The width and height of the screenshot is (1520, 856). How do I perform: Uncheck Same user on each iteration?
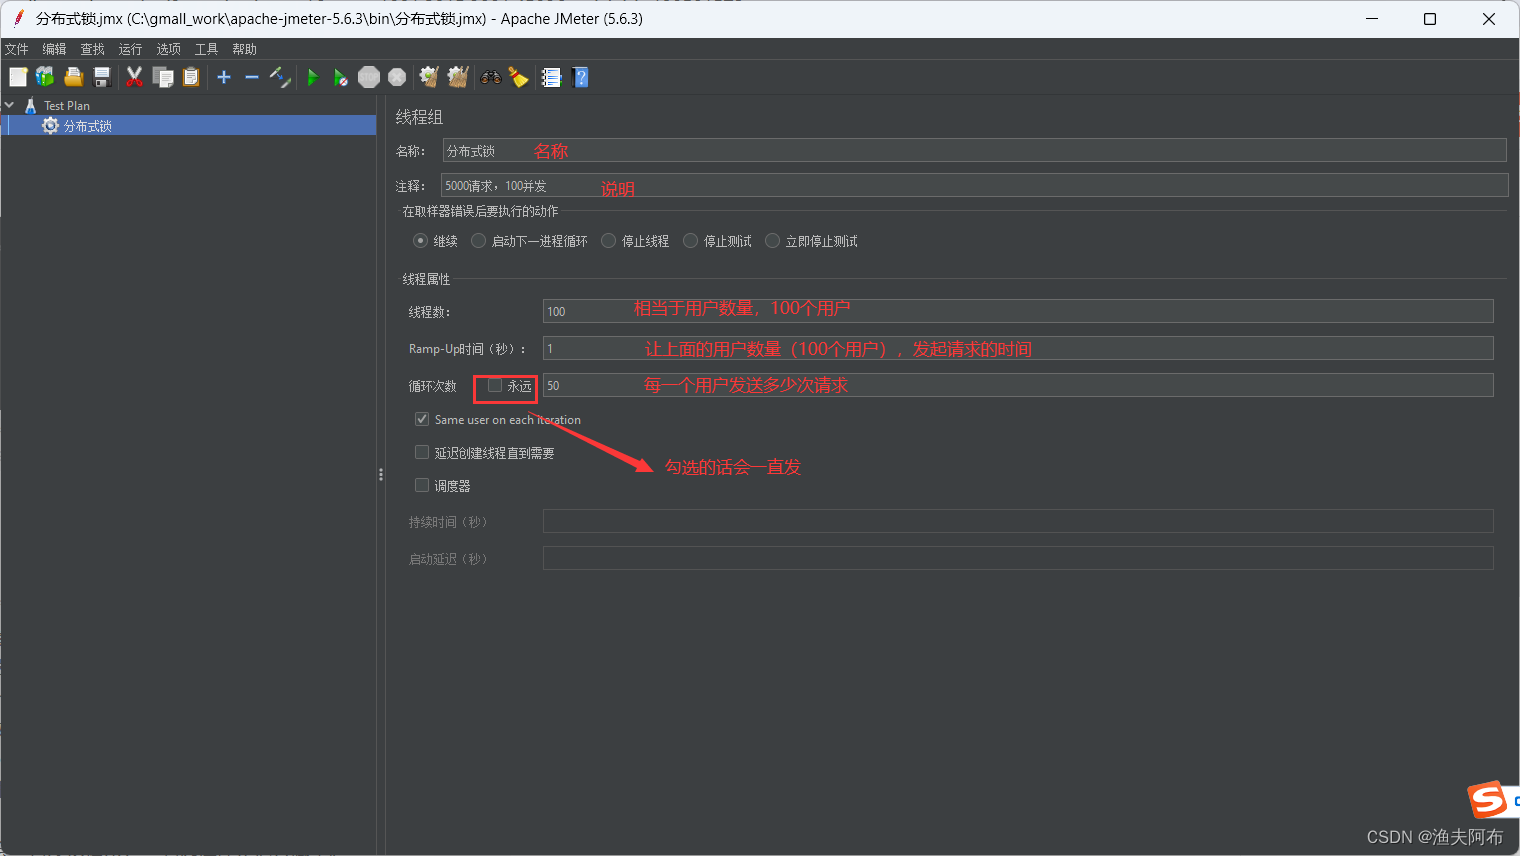click(422, 419)
